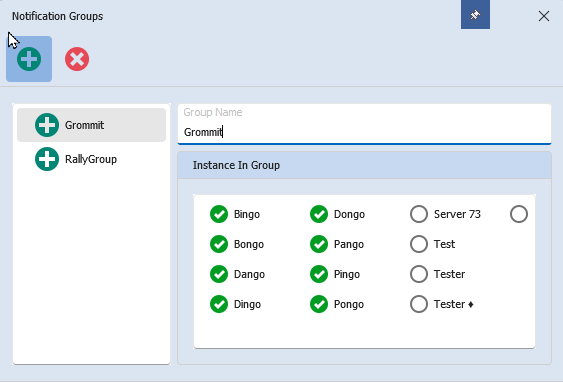Close the Notification Groups window

[x=544, y=16]
